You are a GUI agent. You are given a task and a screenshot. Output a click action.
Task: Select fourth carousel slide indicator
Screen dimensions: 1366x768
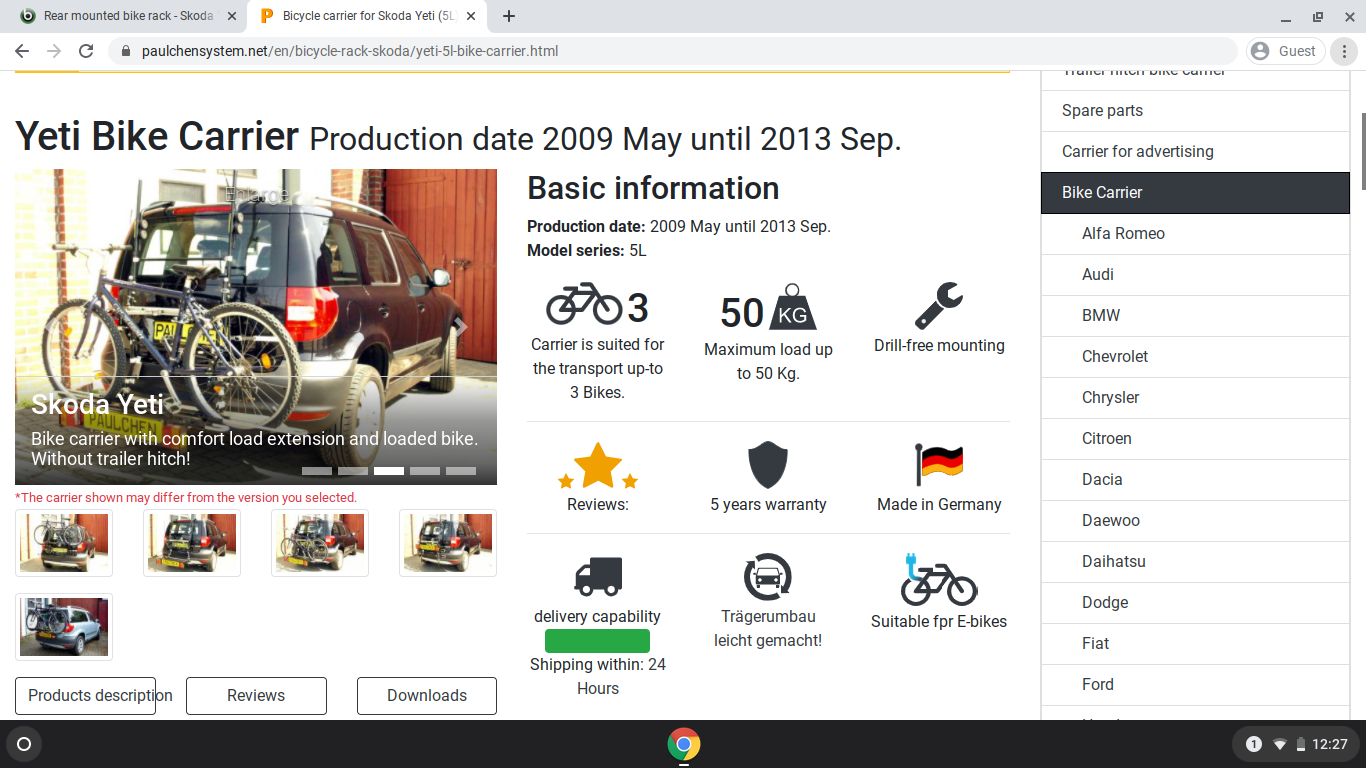coord(425,471)
